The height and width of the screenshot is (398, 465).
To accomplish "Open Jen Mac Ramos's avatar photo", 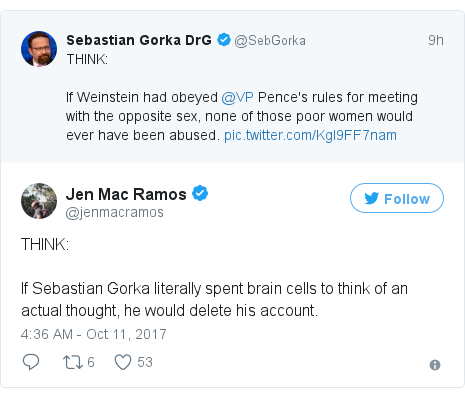I will tap(39, 201).
